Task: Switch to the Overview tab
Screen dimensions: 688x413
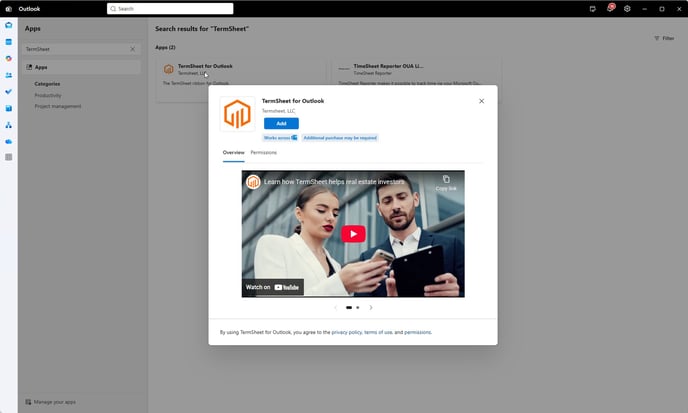Action: pos(233,153)
